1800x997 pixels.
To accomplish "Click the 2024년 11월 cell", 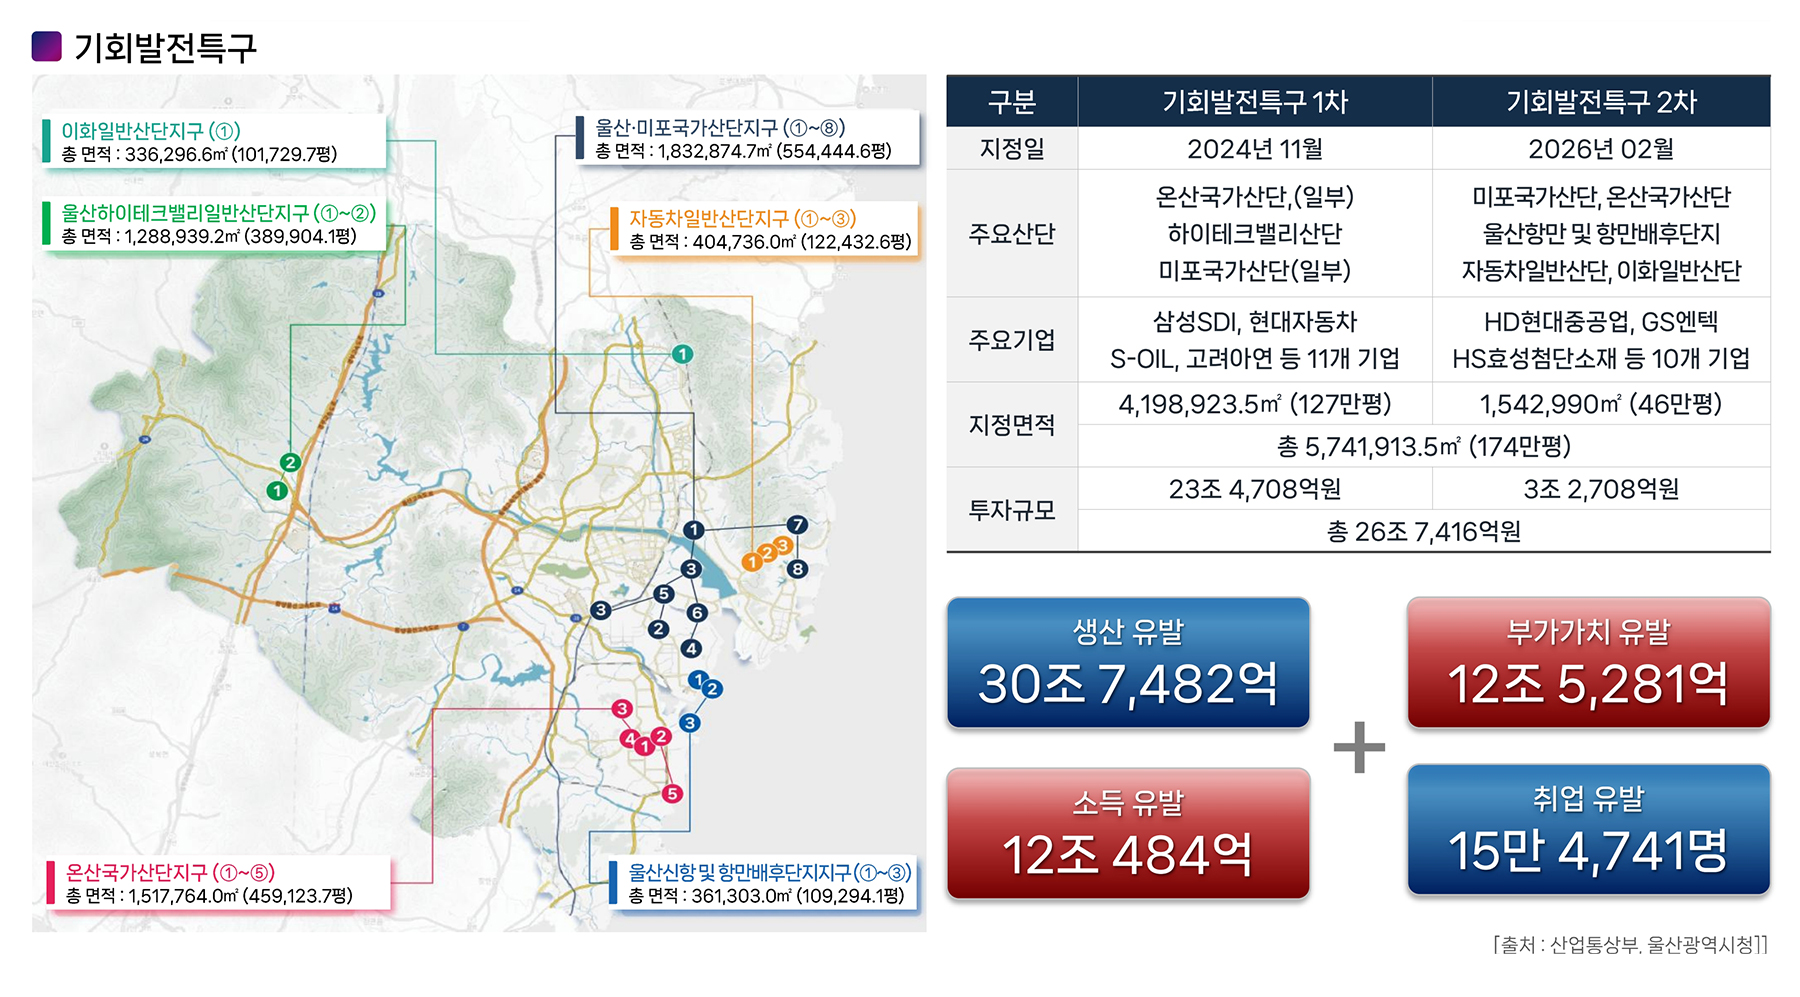I will (1255, 149).
